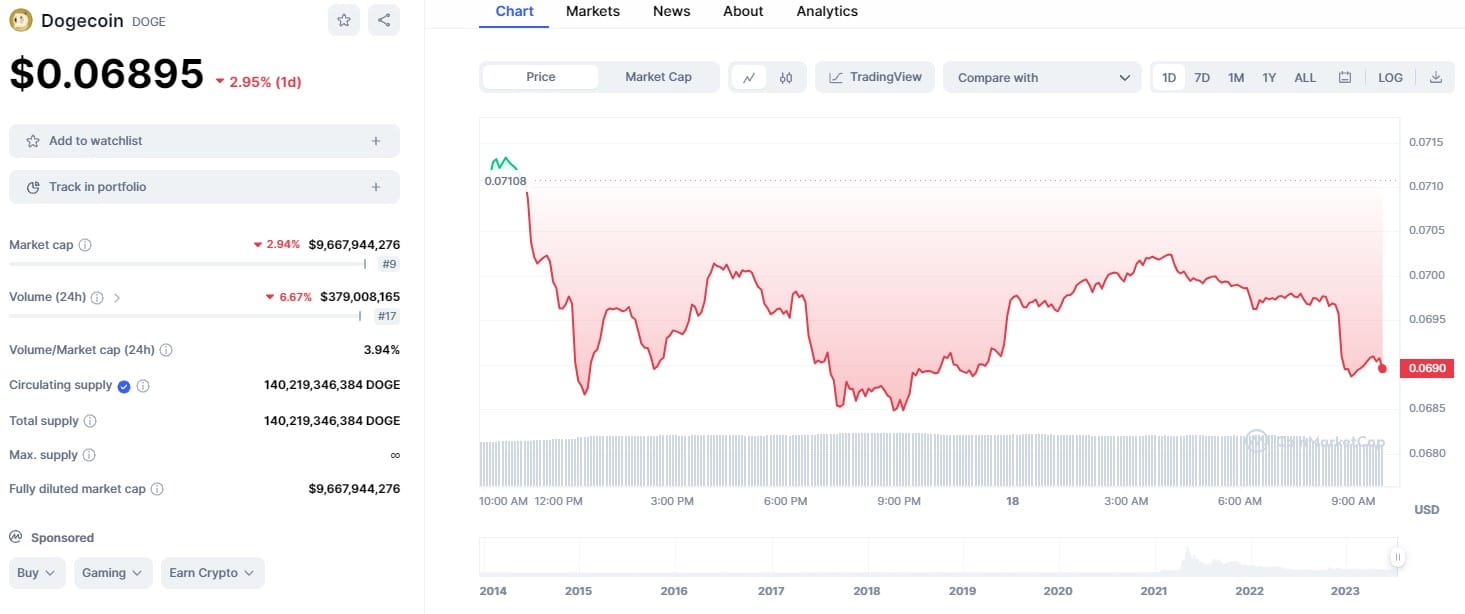Expand the Earn Crypto dropdown

point(212,573)
